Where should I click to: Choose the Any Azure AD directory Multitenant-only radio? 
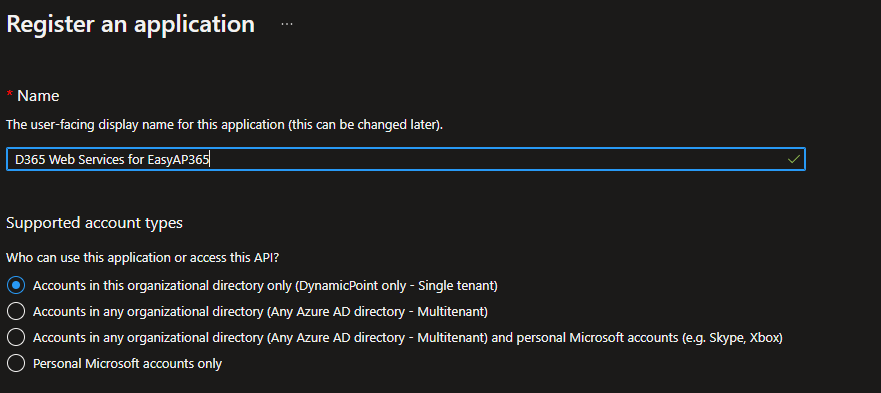coord(16,311)
